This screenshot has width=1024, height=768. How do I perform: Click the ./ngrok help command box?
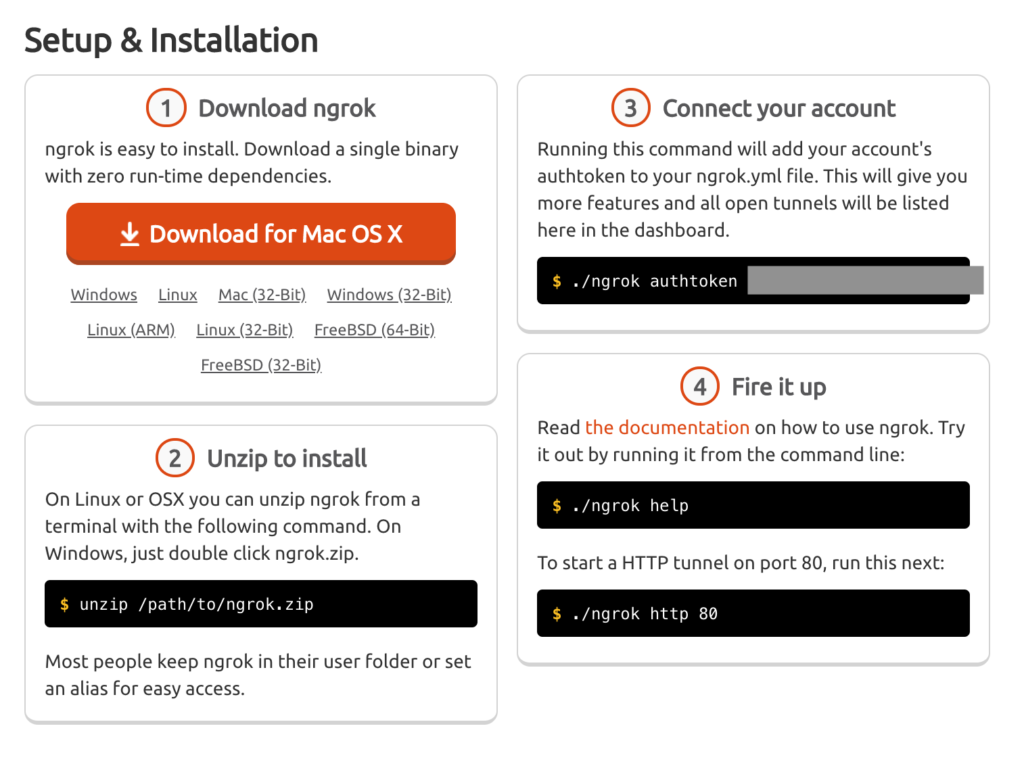click(x=753, y=505)
